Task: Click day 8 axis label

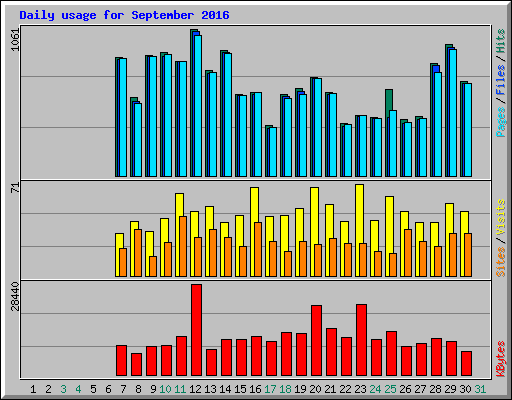Action: tap(138, 389)
